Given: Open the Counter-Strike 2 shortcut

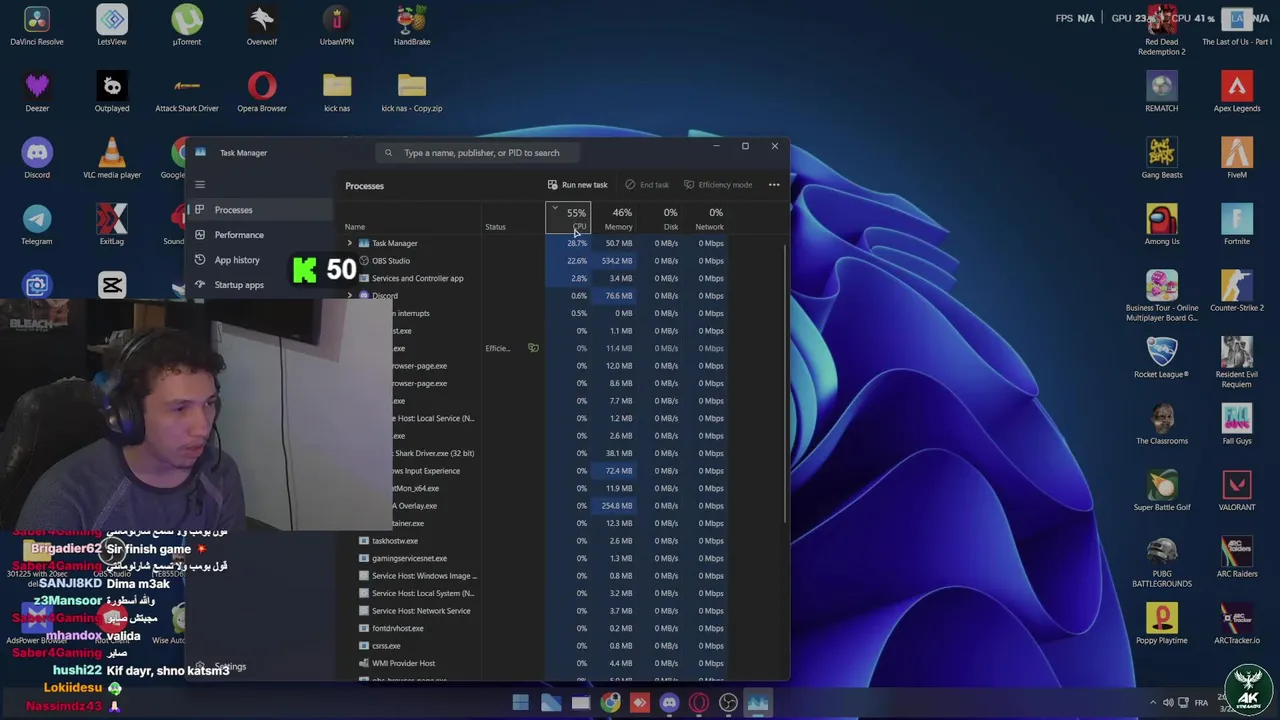Looking at the screenshot, I should pyautogui.click(x=1237, y=291).
